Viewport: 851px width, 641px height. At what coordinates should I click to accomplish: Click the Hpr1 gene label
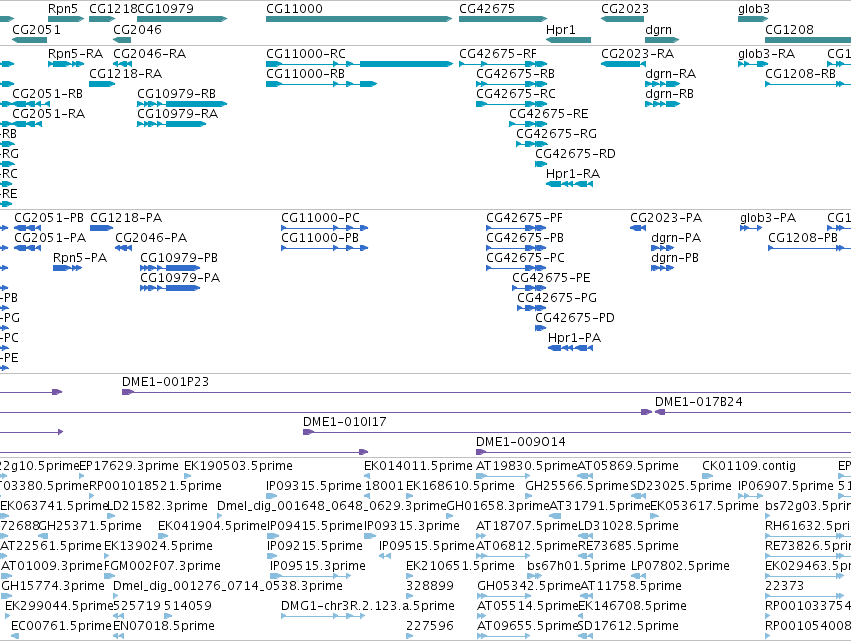[561, 29]
